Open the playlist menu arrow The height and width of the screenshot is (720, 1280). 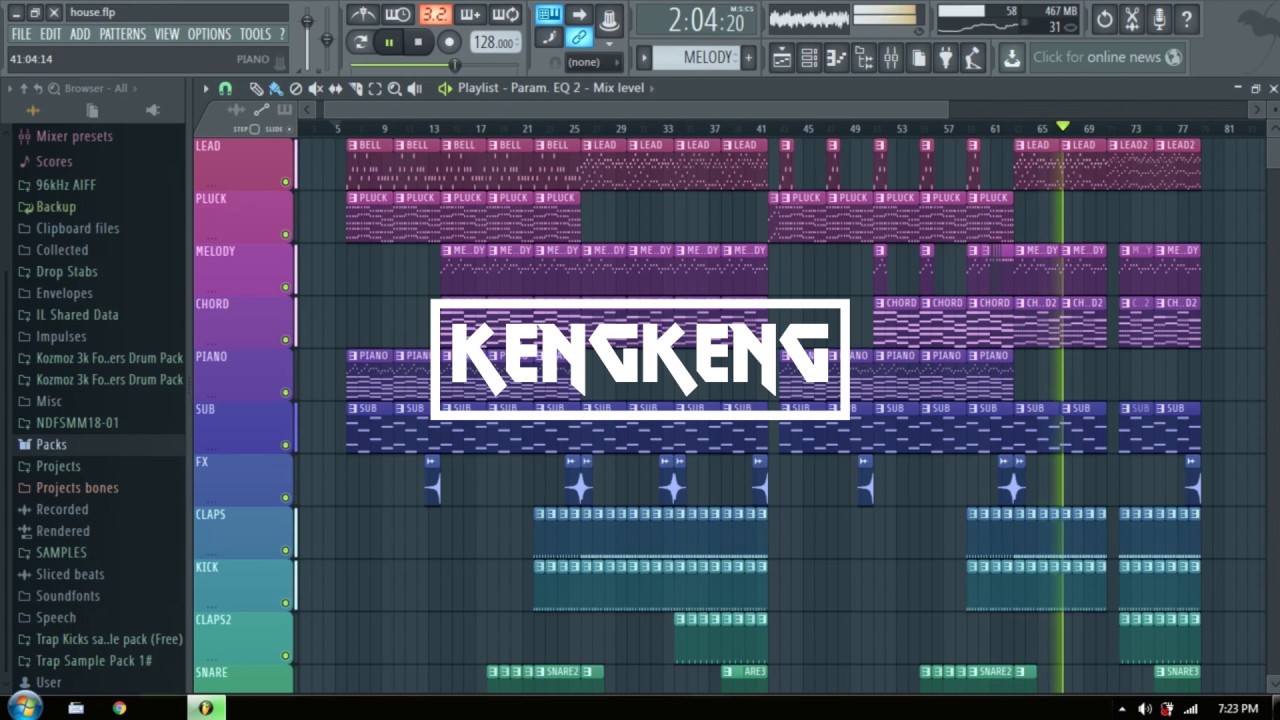coord(206,89)
